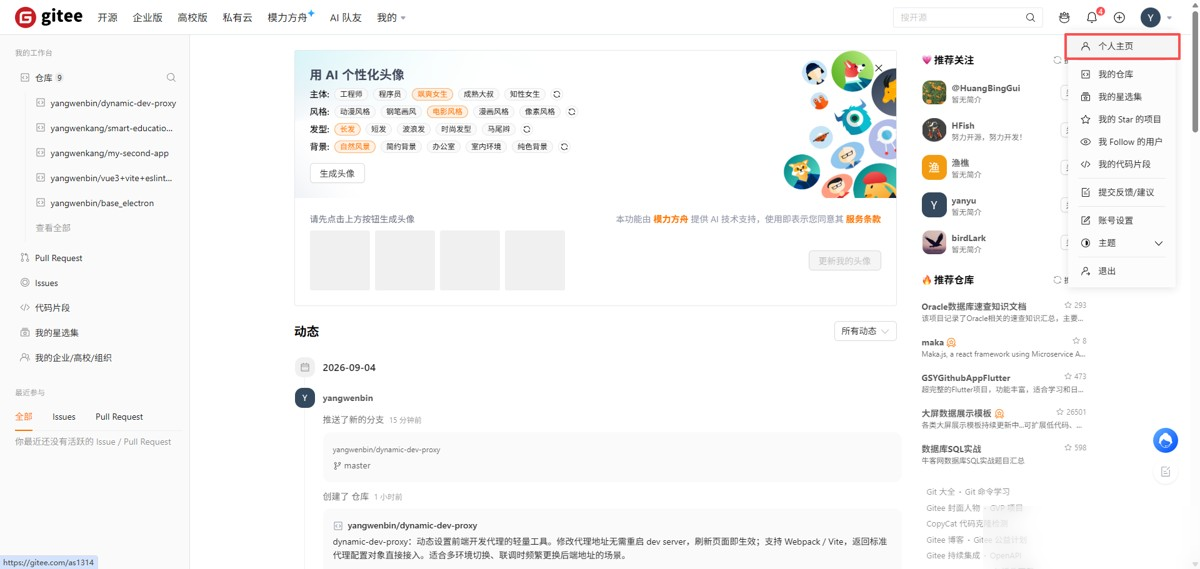Screen dimensions: 1200x569
Task: Click 更新我的头像 button
Action: tap(845, 260)
